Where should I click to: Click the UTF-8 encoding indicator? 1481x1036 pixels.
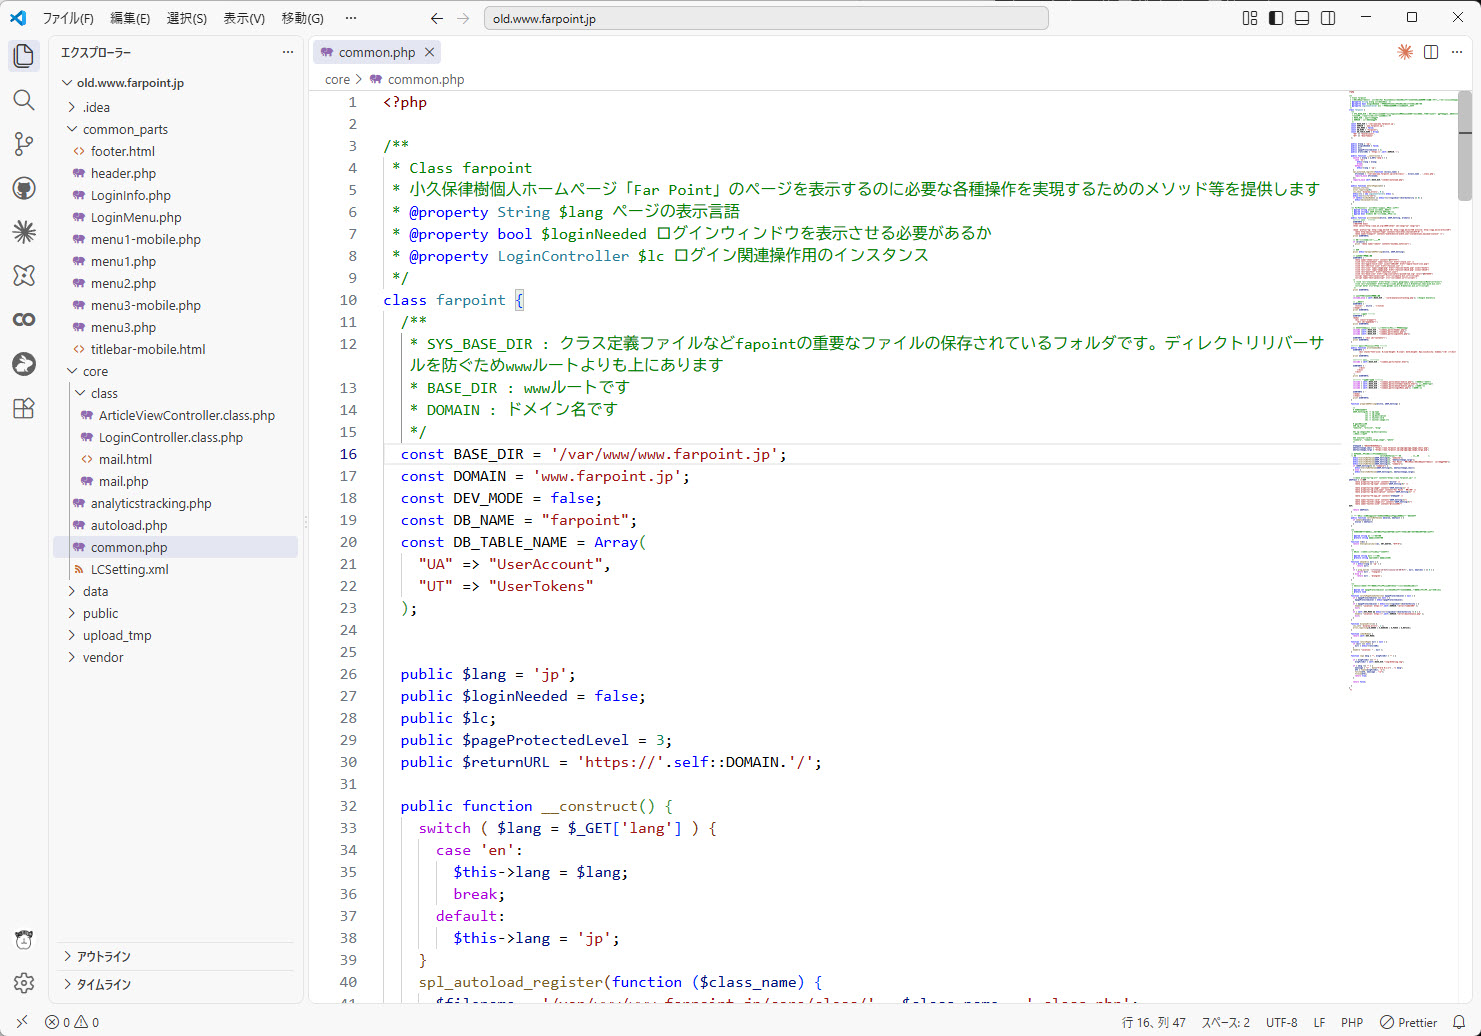(x=1282, y=1022)
